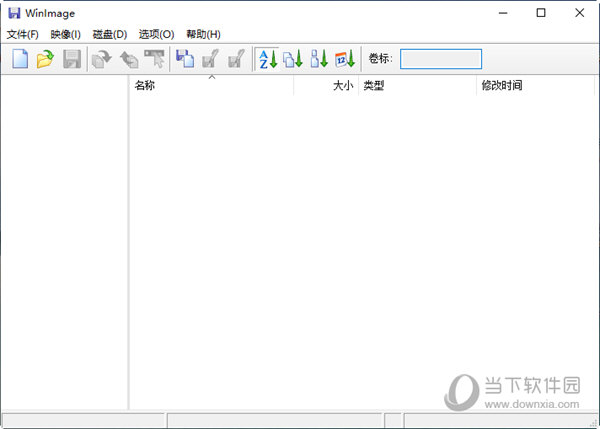Sort list by 大小 column header
This screenshot has height=429, width=600.
coord(326,85)
